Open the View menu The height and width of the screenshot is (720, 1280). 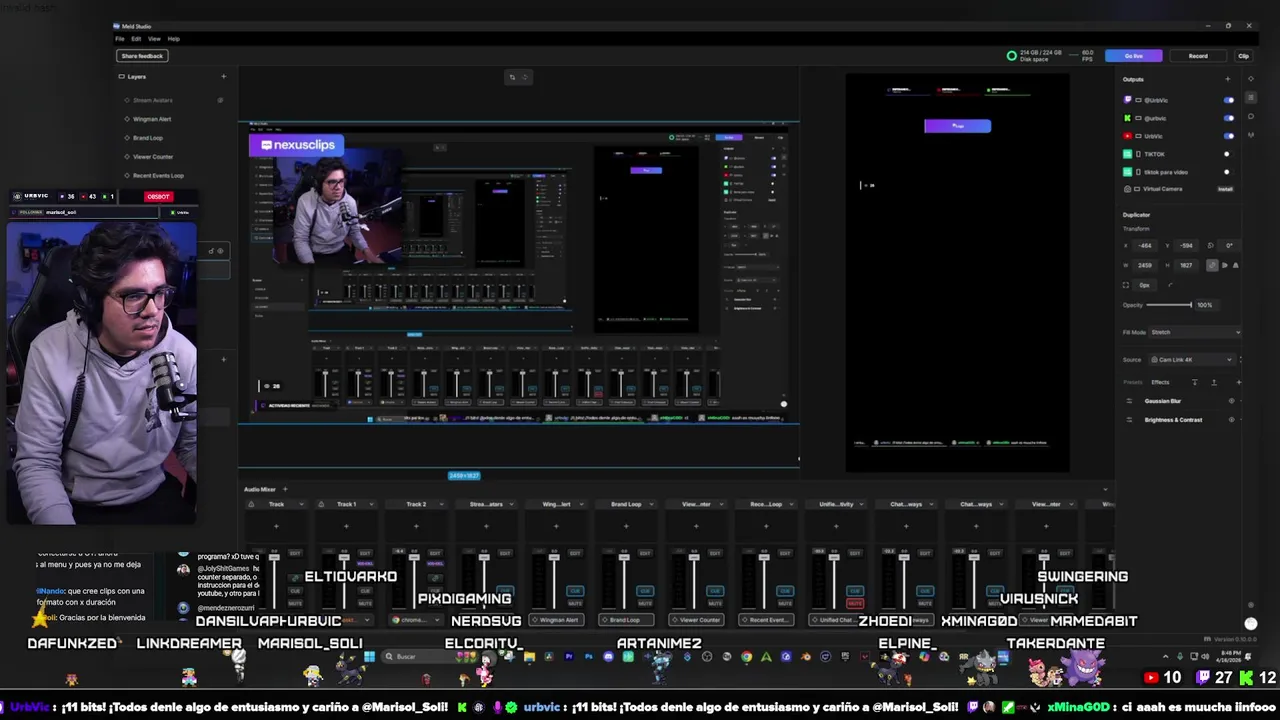pyautogui.click(x=154, y=39)
